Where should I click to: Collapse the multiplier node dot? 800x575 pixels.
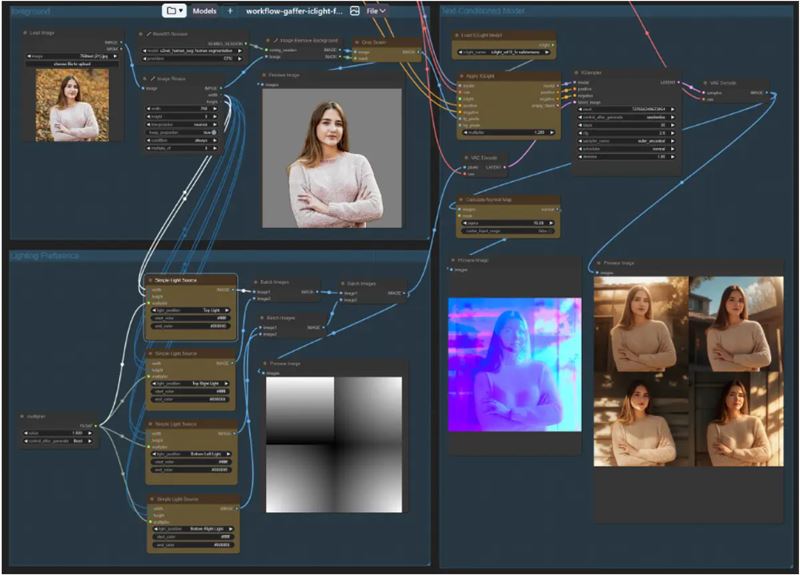pyautogui.click(x=22, y=416)
